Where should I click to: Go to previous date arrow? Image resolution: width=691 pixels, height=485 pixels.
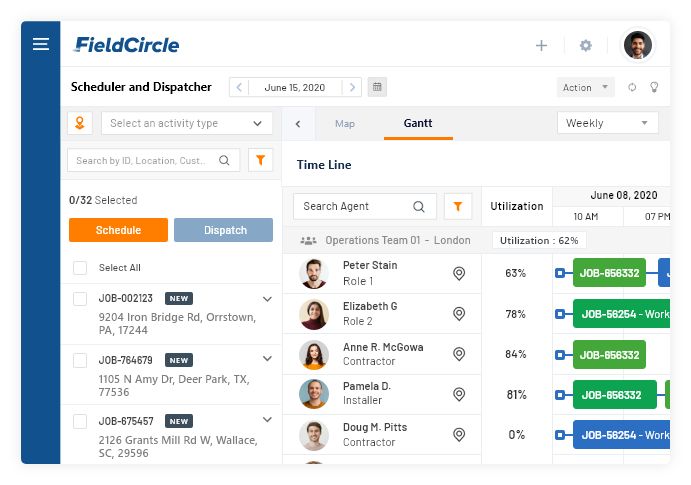(239, 87)
